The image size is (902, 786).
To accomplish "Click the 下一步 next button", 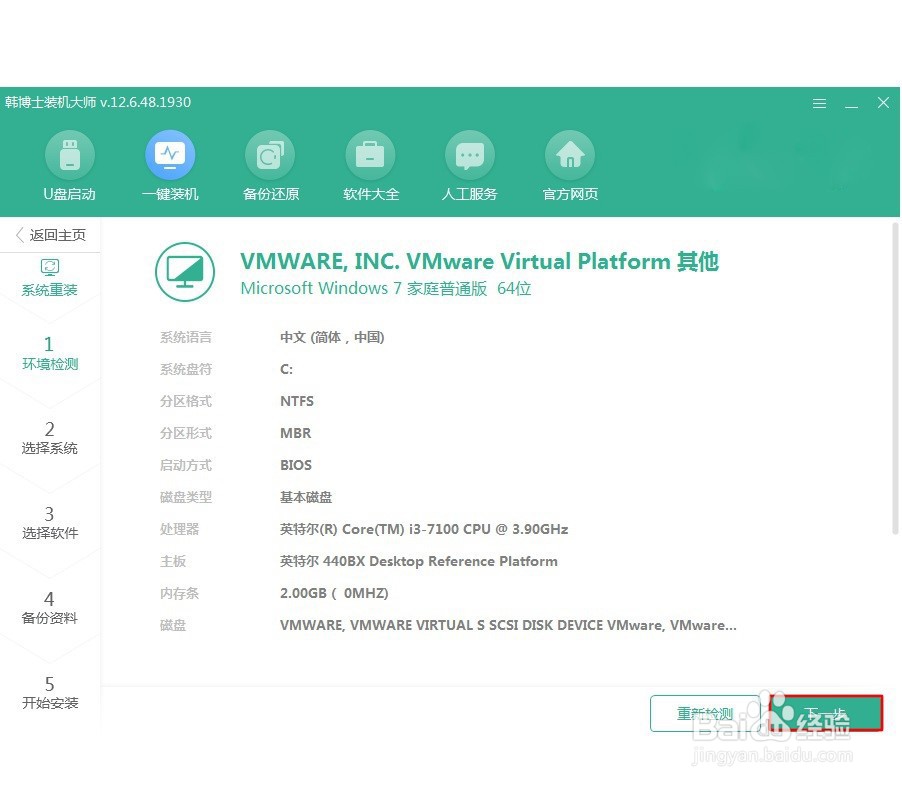I will coord(826,713).
